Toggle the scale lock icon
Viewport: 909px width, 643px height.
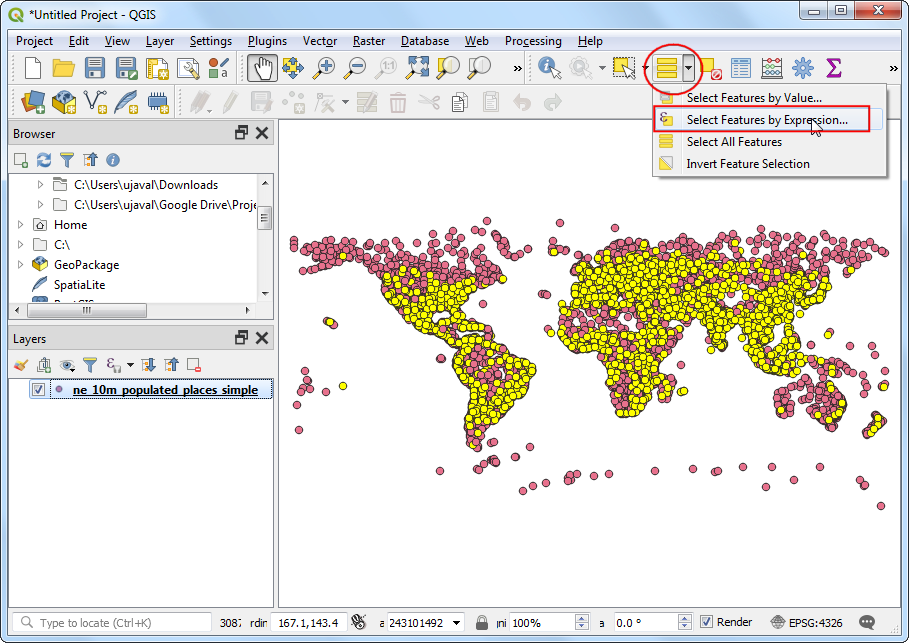482,622
